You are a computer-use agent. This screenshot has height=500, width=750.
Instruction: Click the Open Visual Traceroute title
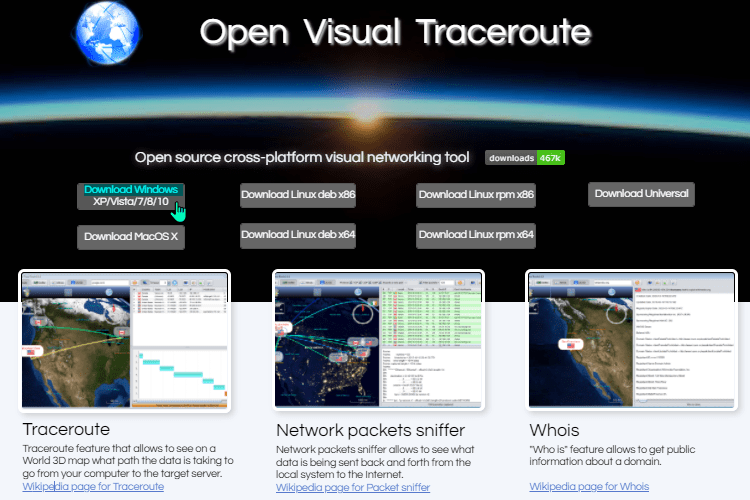click(395, 32)
